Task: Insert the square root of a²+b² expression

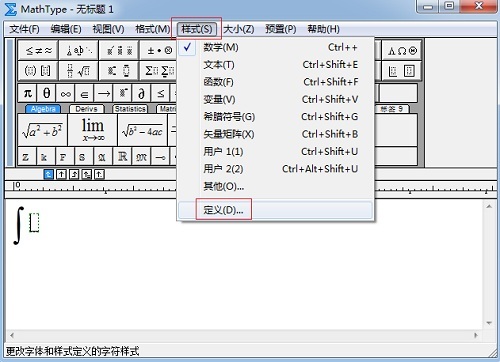Action: click(42, 130)
